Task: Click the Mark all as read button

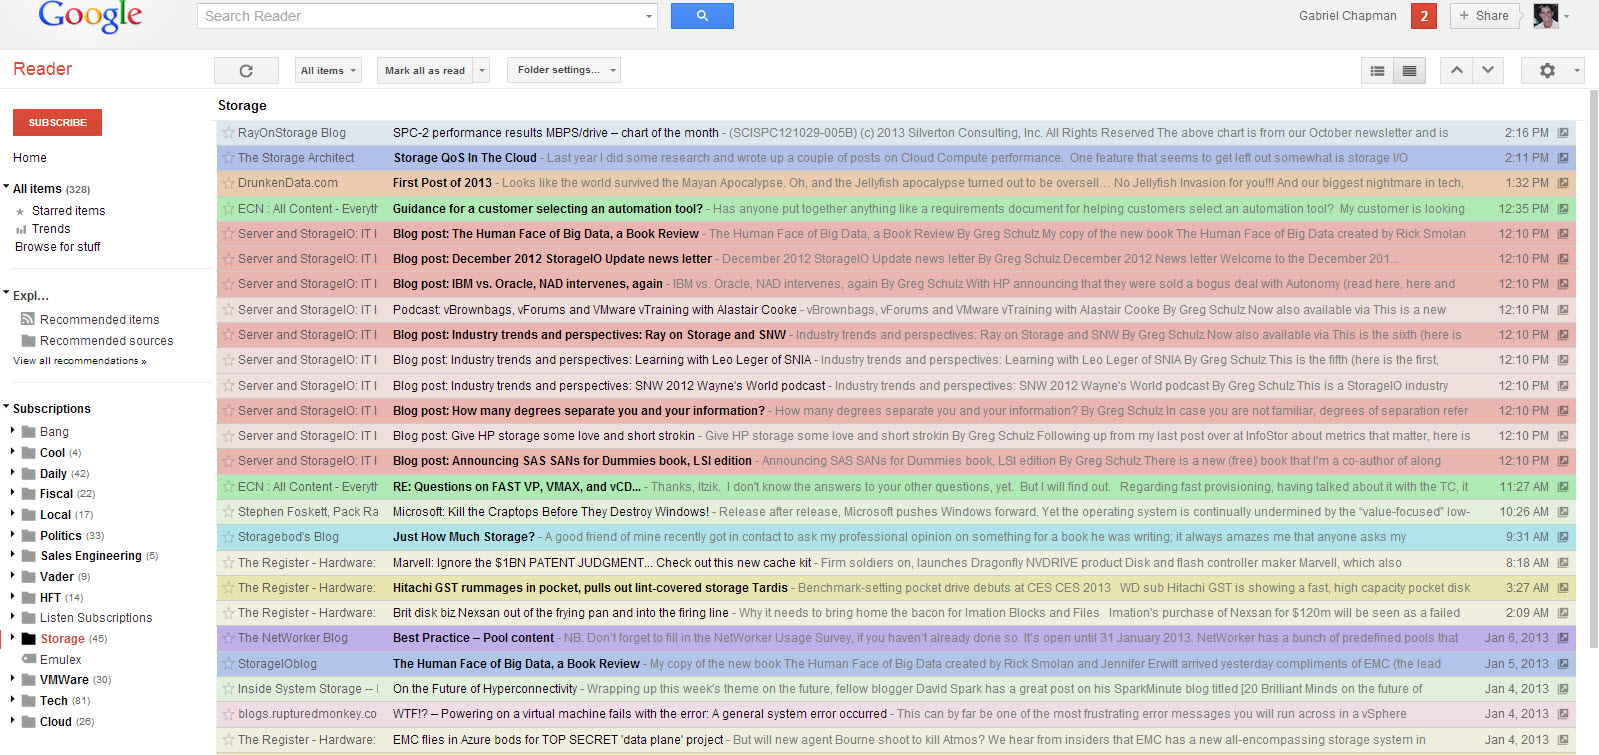Action: click(425, 70)
